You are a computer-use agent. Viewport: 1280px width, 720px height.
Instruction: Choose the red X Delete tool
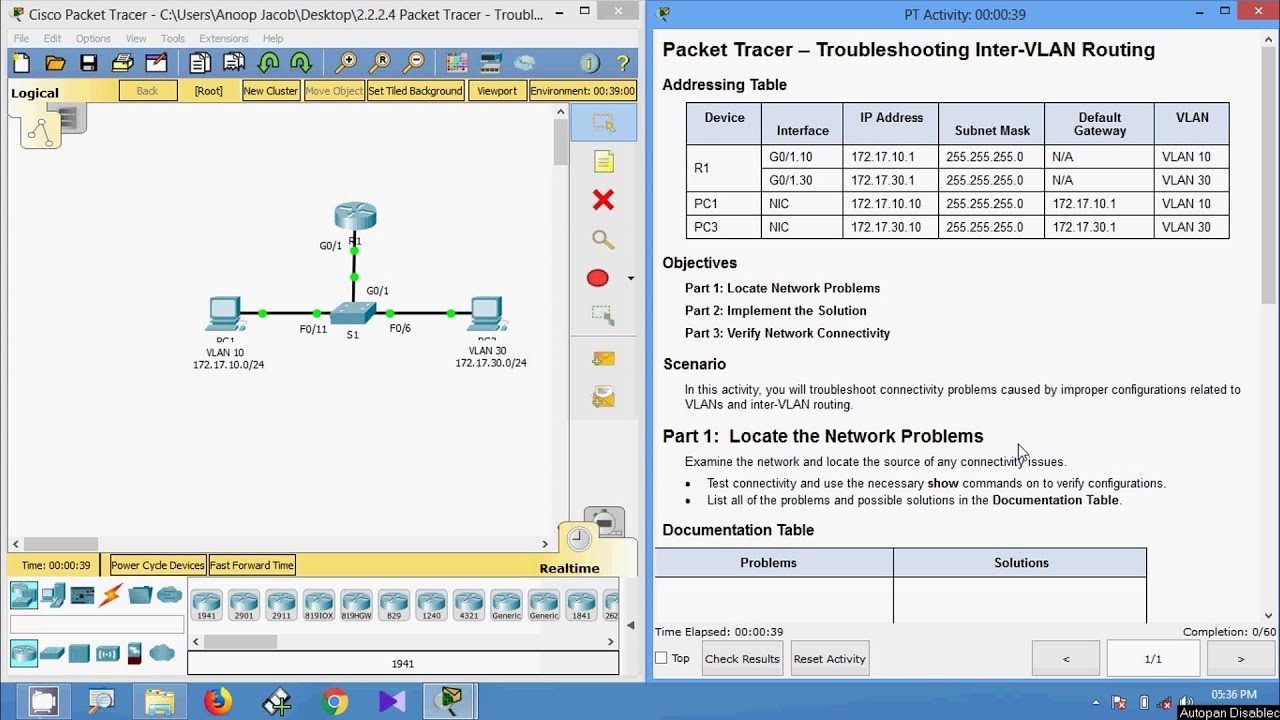click(603, 200)
